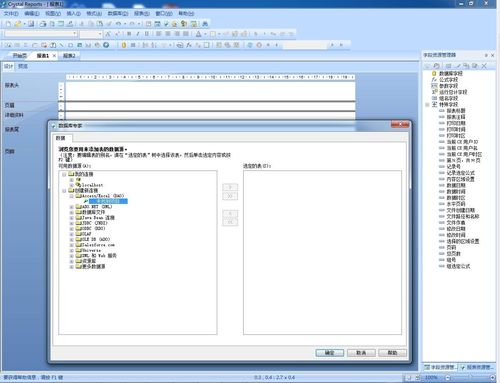
Task: Expand the OLE DB (ADO) node
Action: [x=71, y=240]
